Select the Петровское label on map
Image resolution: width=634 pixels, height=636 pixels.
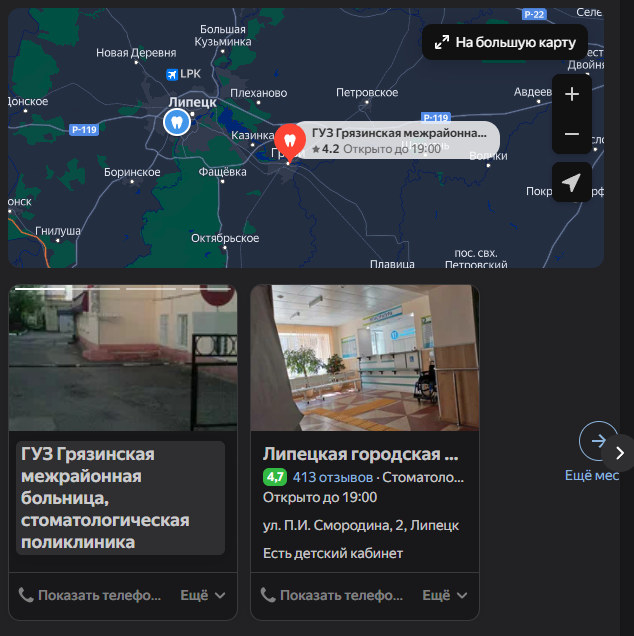pos(367,92)
